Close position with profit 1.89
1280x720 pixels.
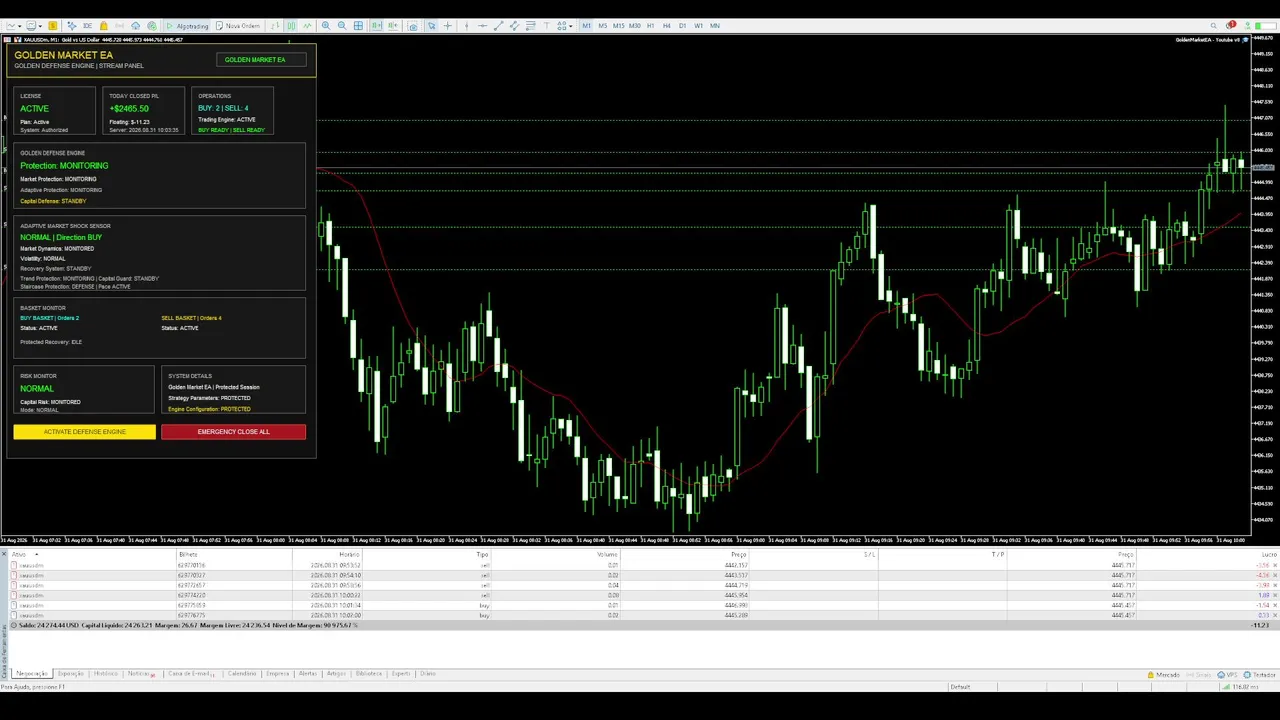(x=1275, y=595)
